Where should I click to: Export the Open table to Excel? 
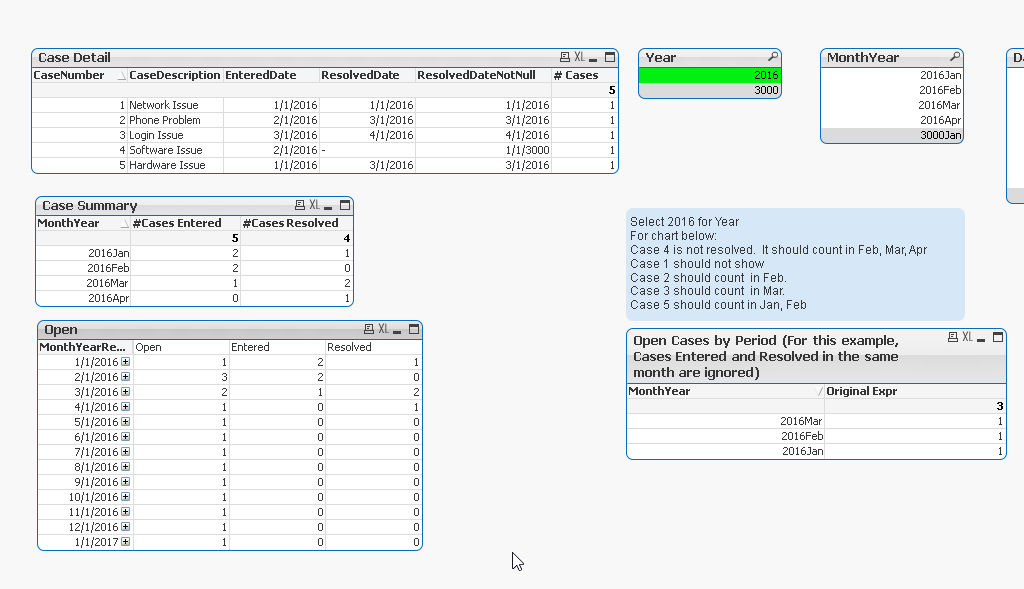tap(383, 329)
